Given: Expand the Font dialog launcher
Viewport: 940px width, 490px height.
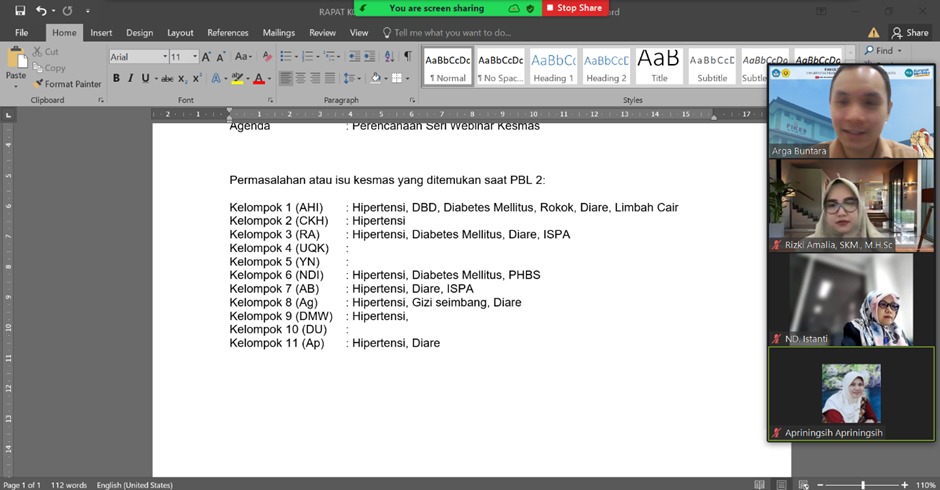Looking at the screenshot, I should 270,101.
